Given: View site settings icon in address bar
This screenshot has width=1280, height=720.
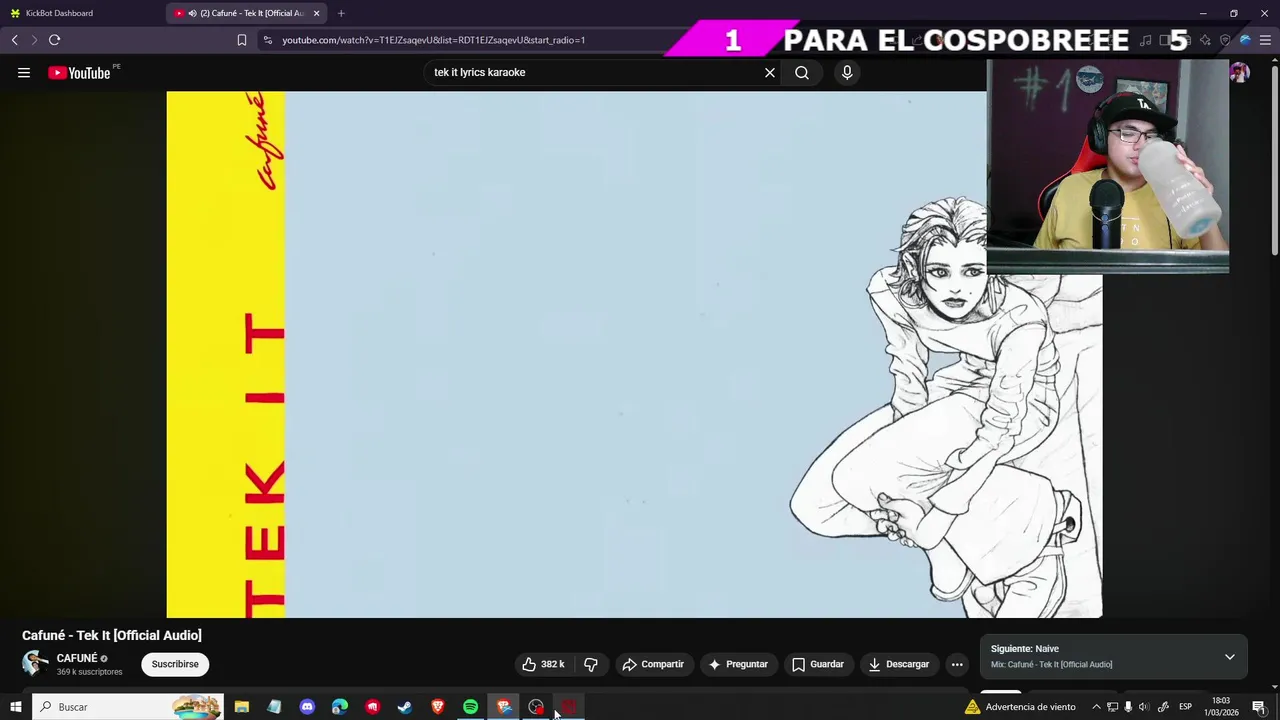Looking at the screenshot, I should (267, 40).
